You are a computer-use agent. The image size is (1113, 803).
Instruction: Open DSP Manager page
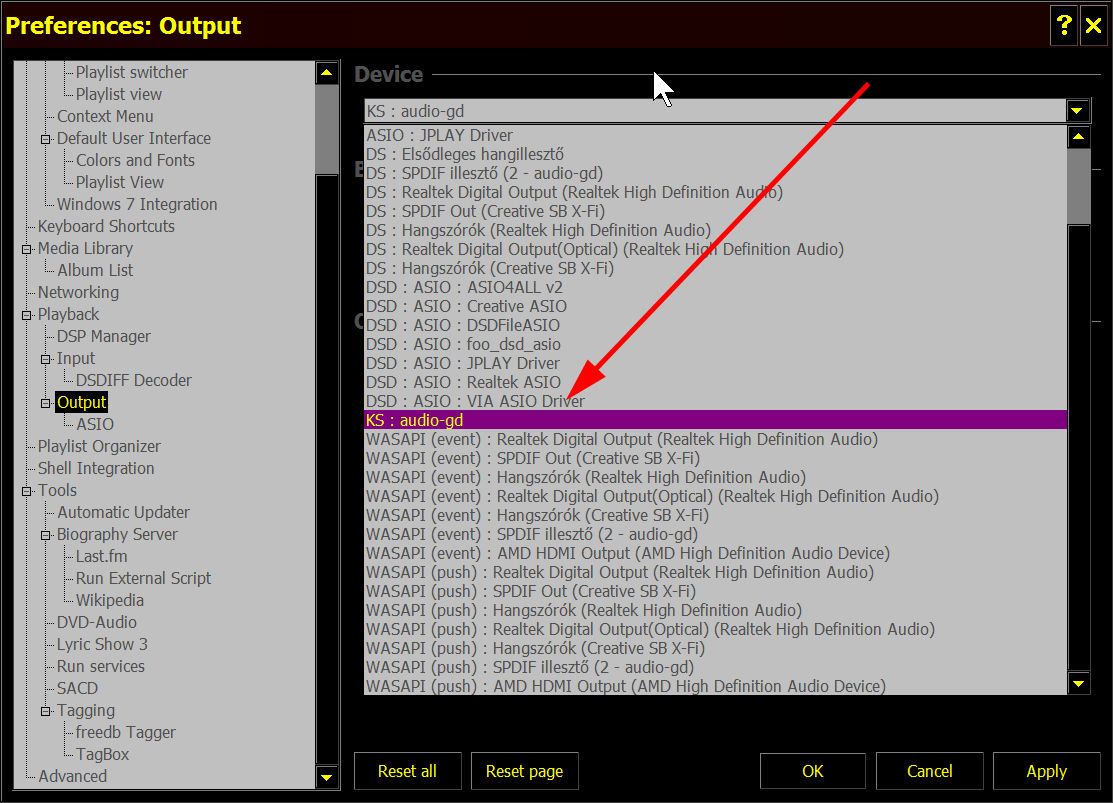pyautogui.click(x=104, y=337)
